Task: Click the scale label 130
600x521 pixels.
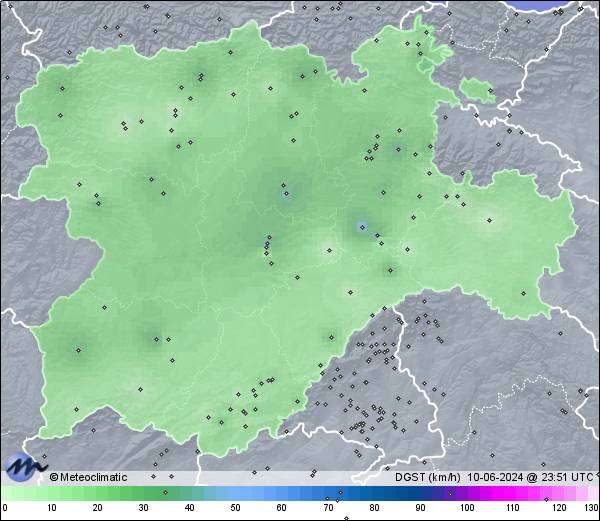Action: tap(592, 508)
